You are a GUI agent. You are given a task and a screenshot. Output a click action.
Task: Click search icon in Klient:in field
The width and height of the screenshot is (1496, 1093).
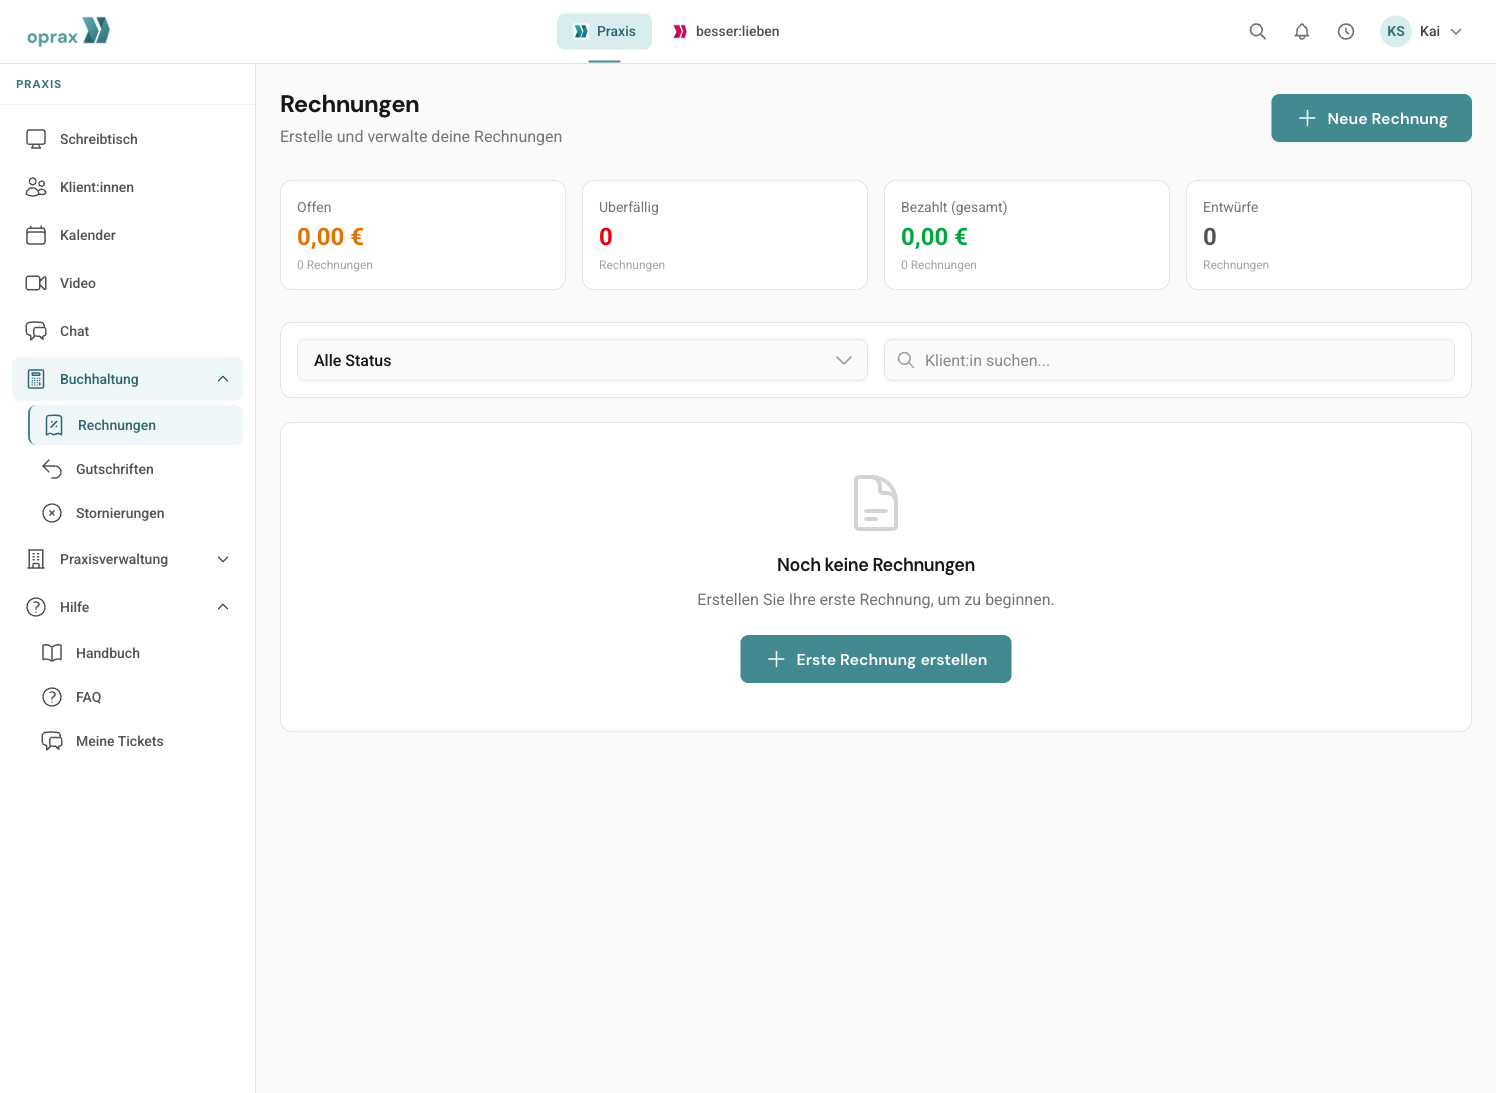[906, 360]
